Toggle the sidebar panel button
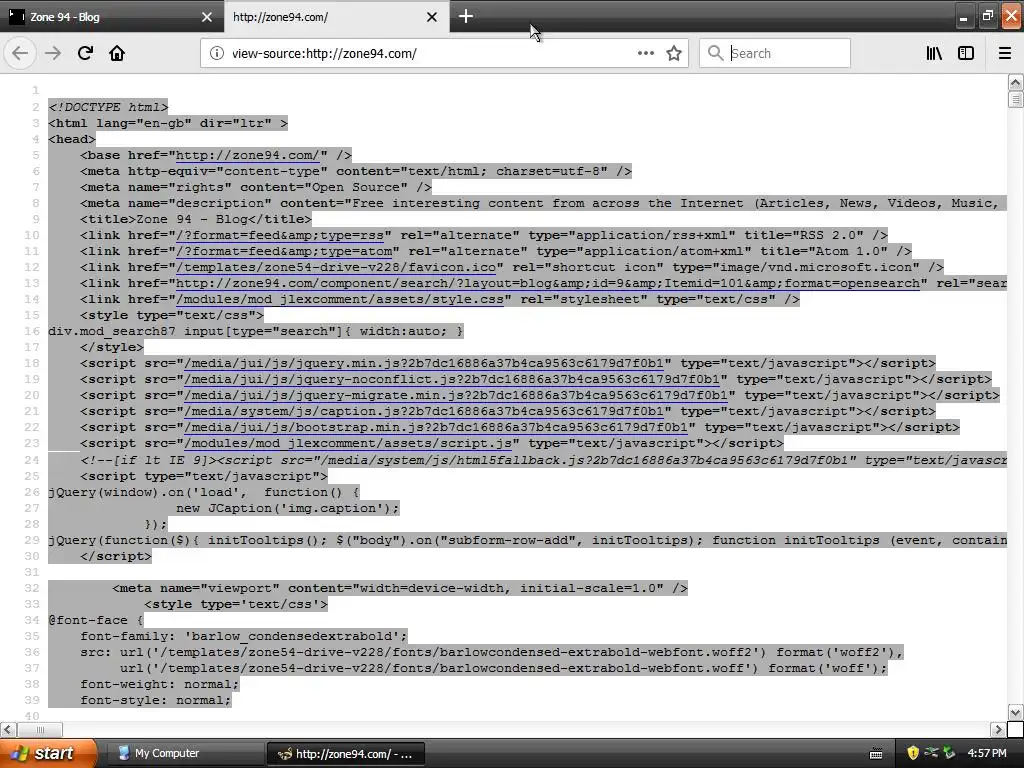The image size is (1024, 768). (x=966, y=53)
